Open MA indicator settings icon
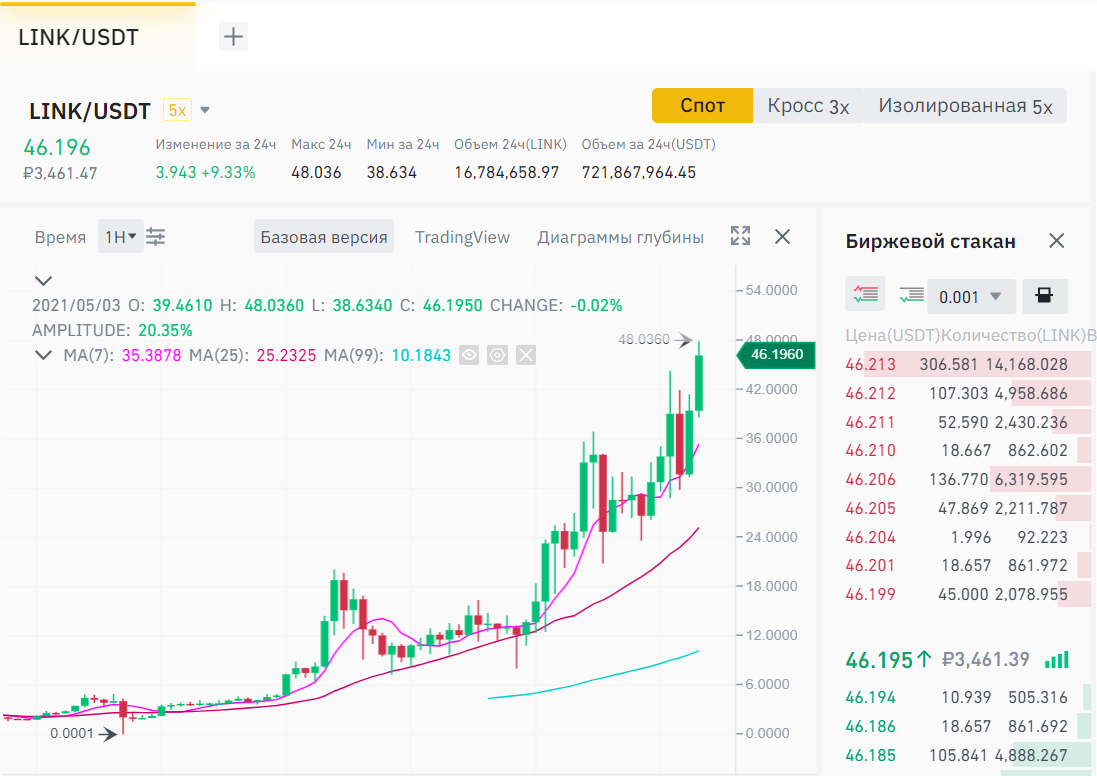 [x=497, y=355]
